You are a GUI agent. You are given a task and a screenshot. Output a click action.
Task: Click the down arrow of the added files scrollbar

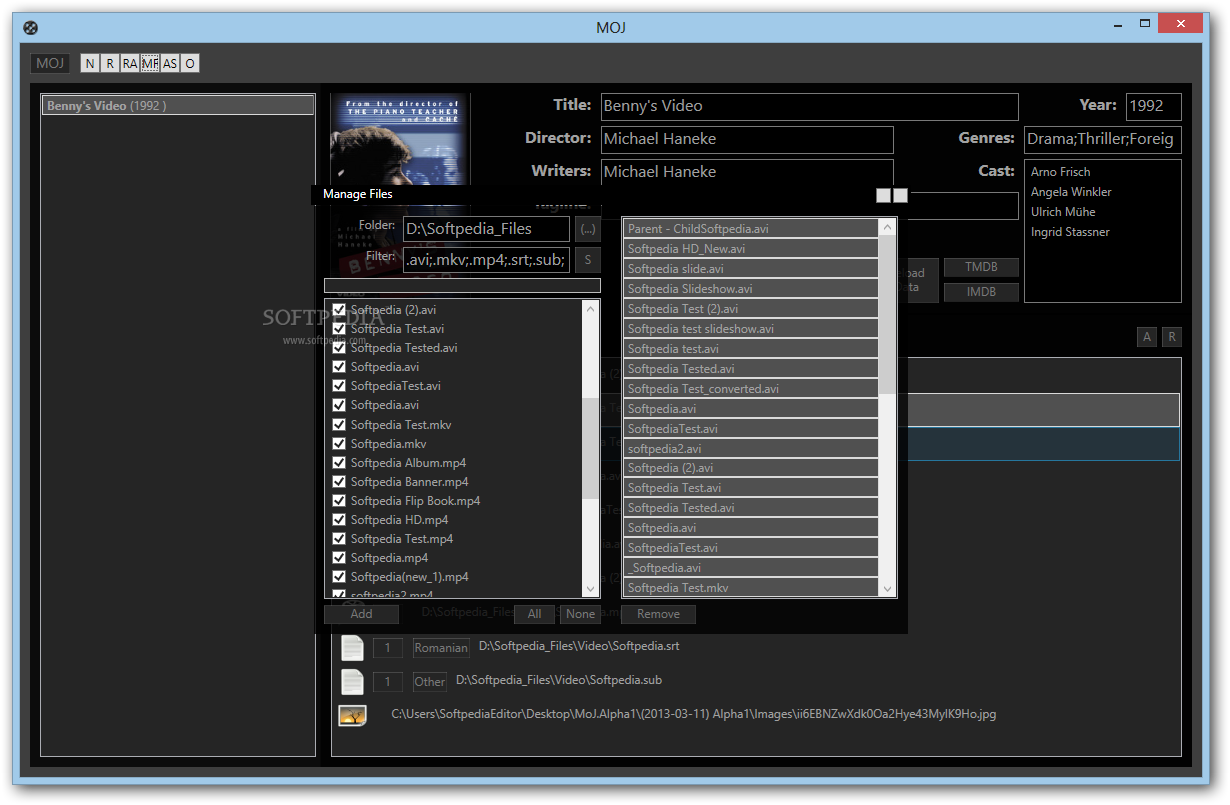[x=887, y=588]
